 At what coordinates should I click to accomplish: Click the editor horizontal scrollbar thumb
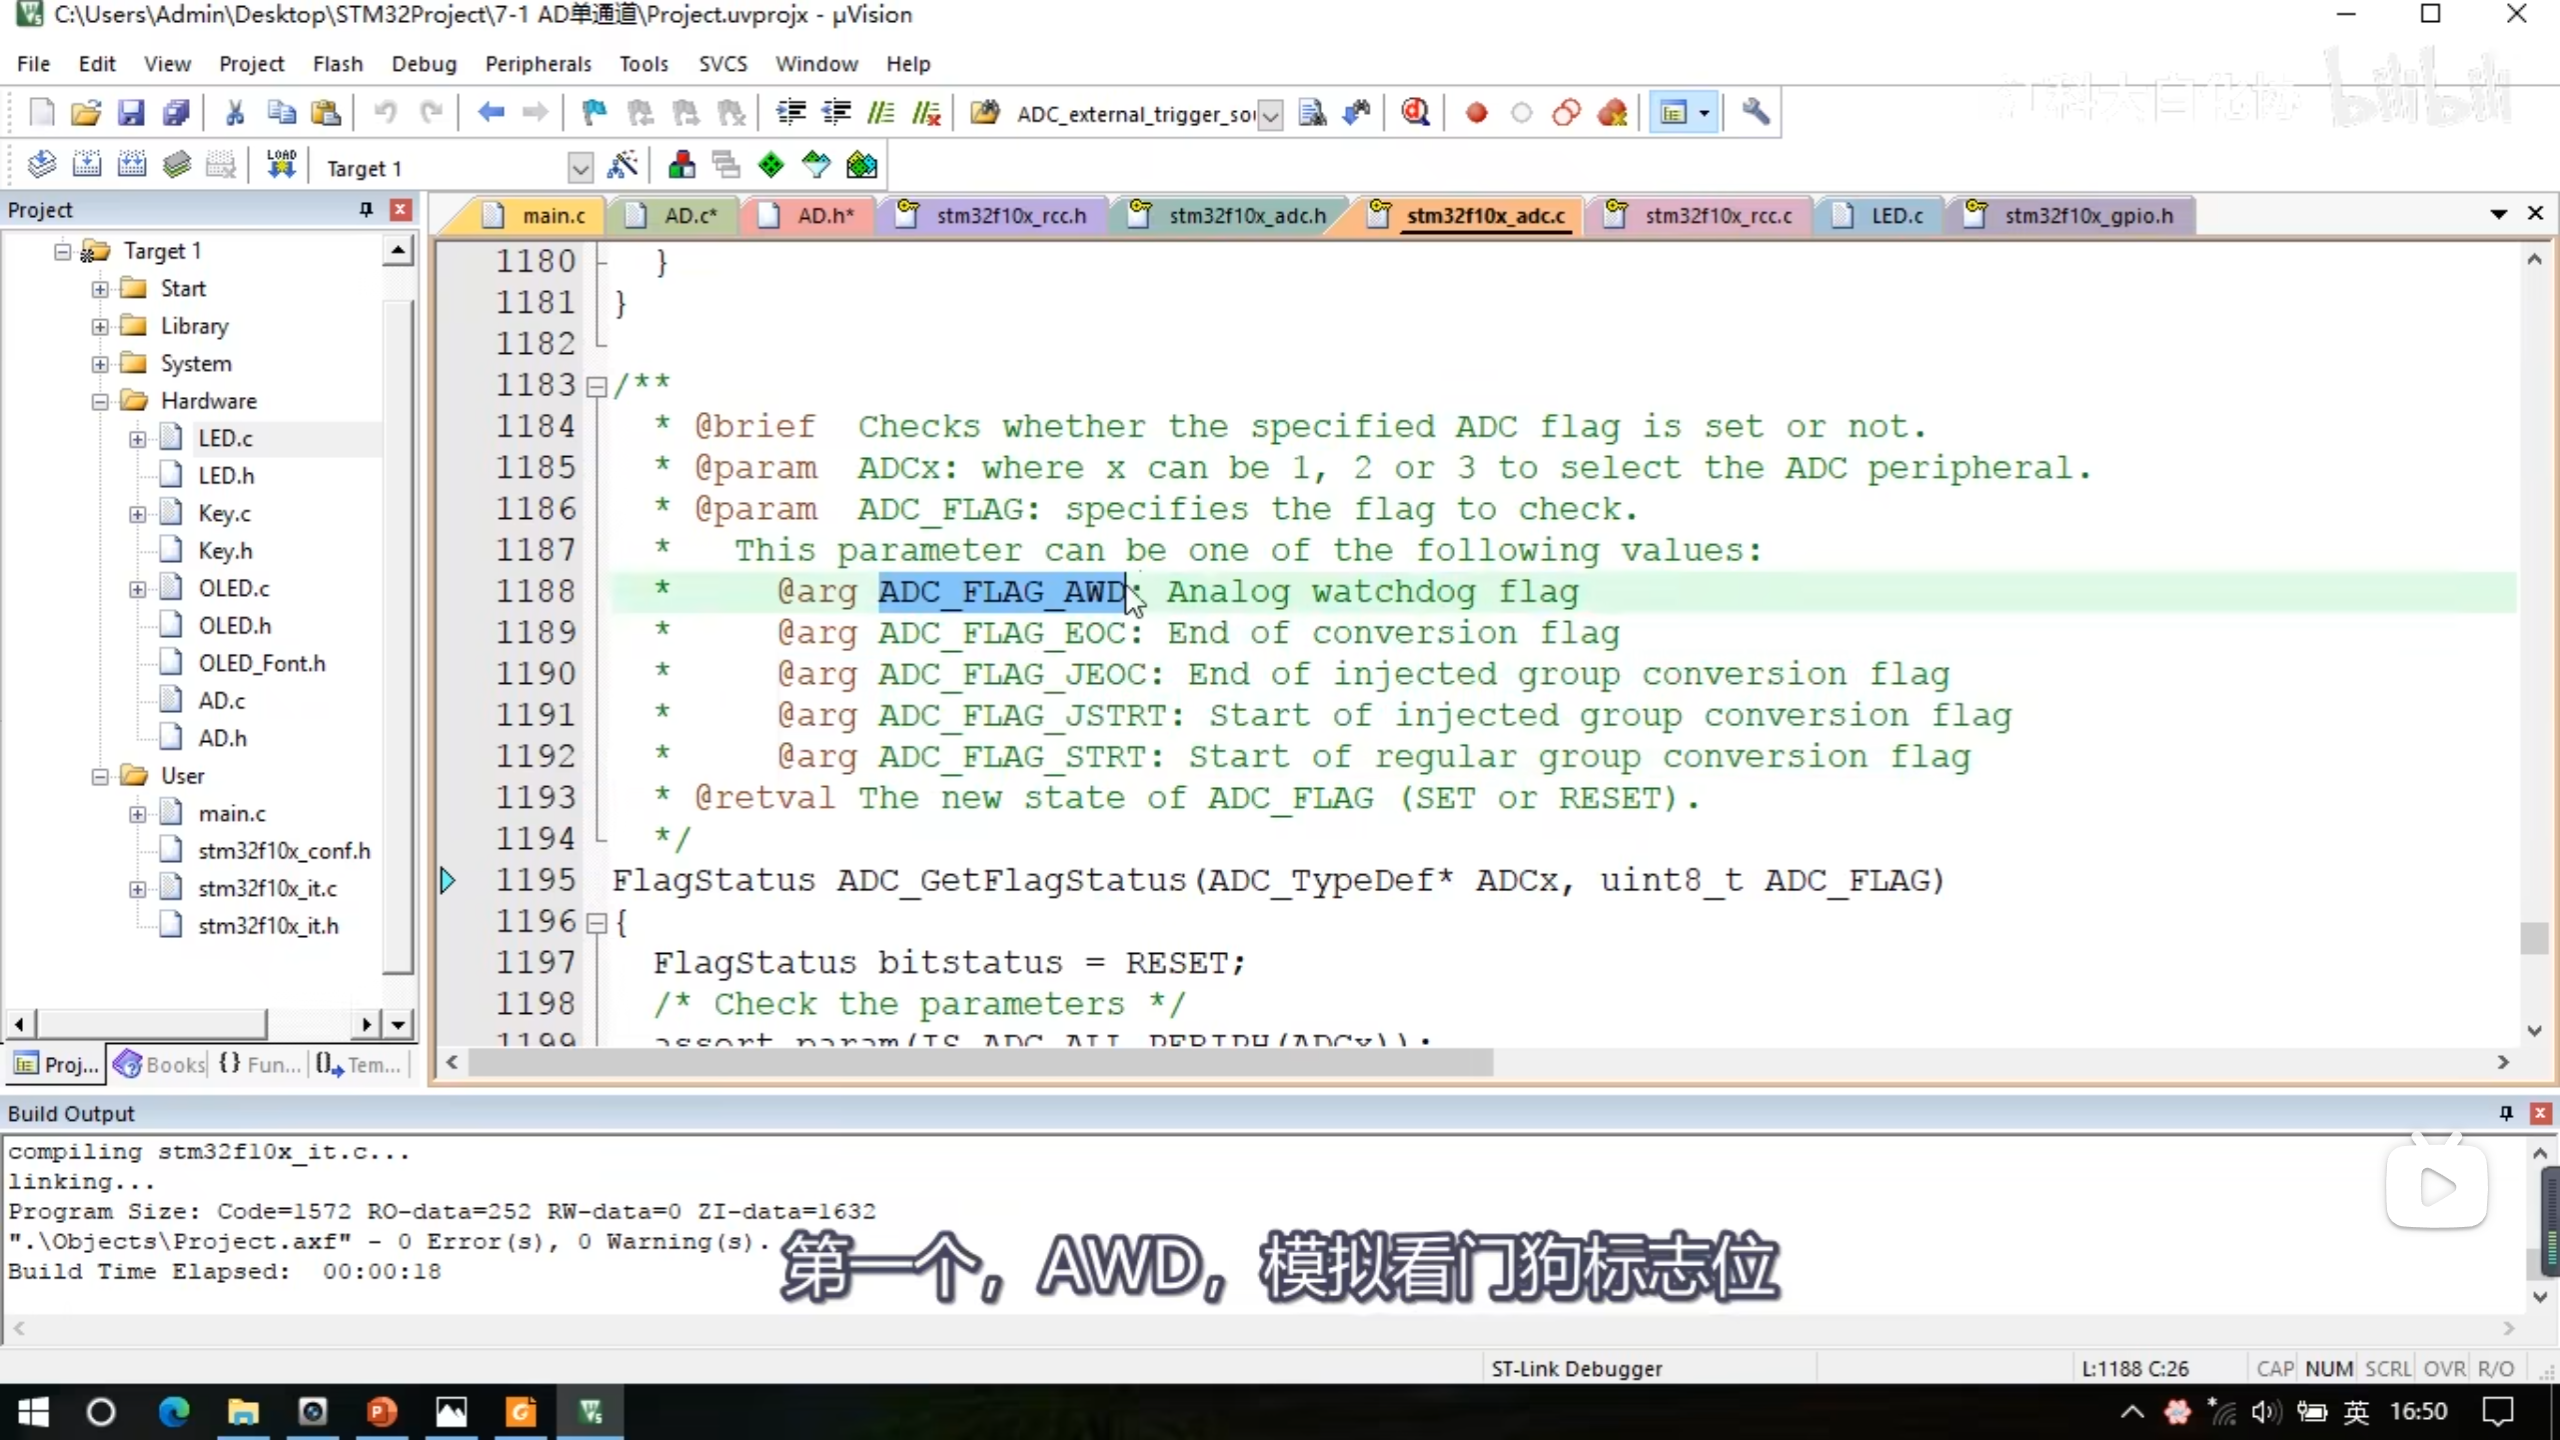pos(980,1062)
